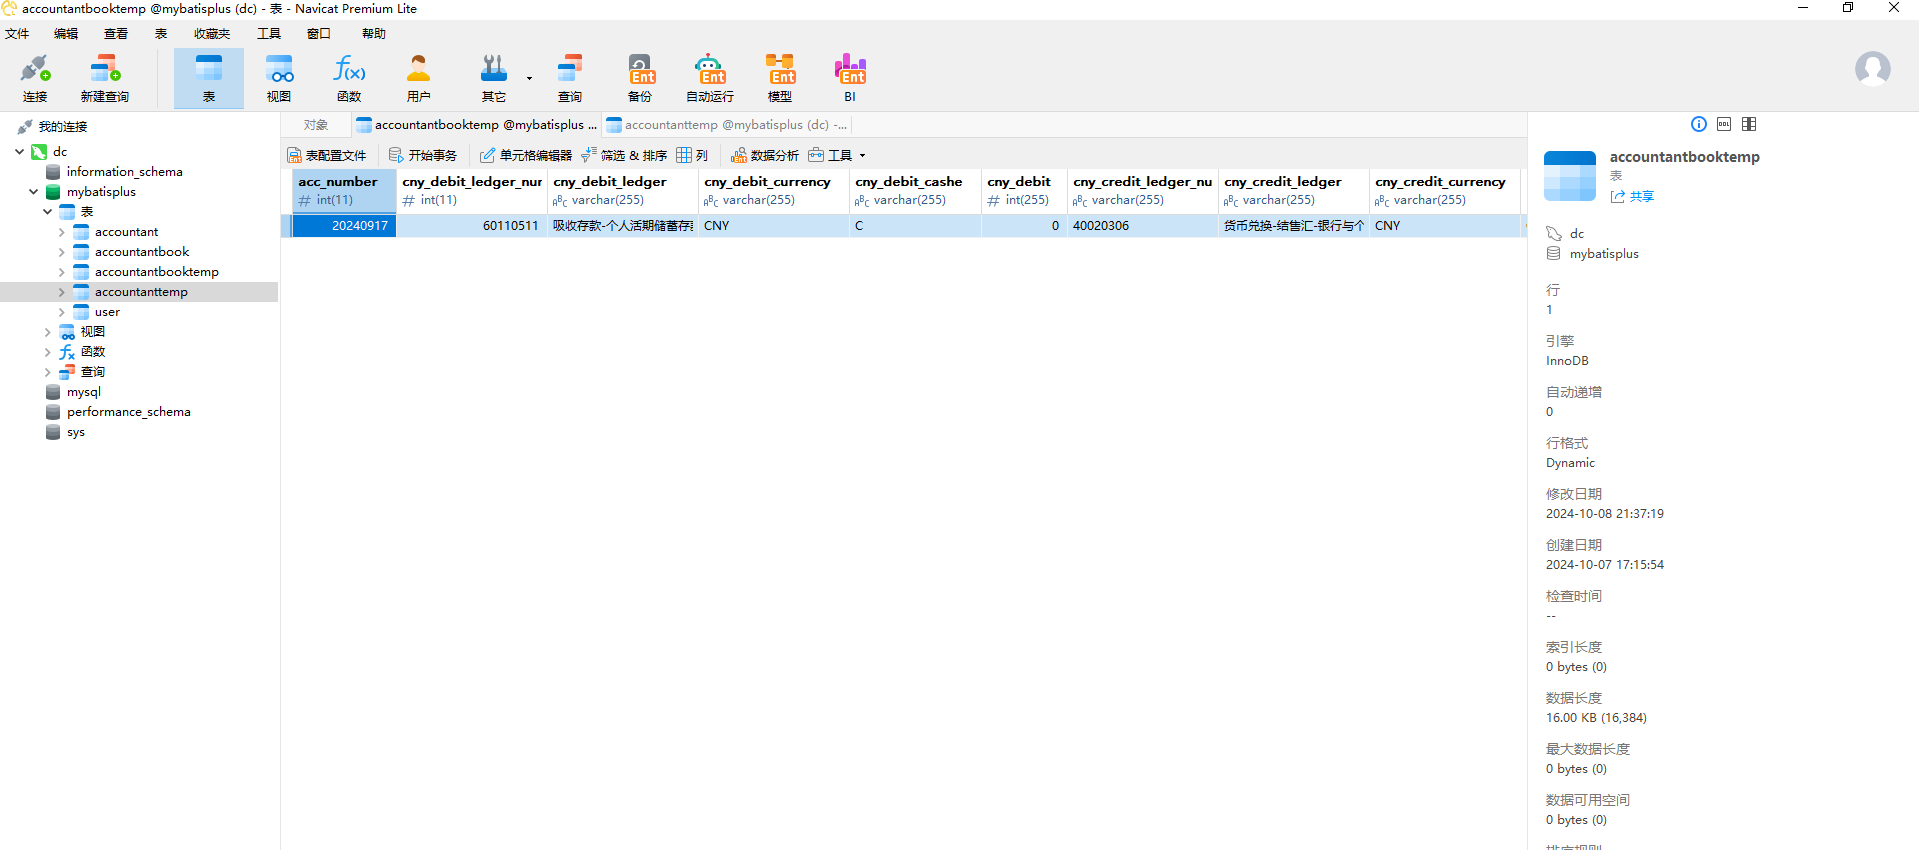Select the performance_schema database

click(128, 412)
